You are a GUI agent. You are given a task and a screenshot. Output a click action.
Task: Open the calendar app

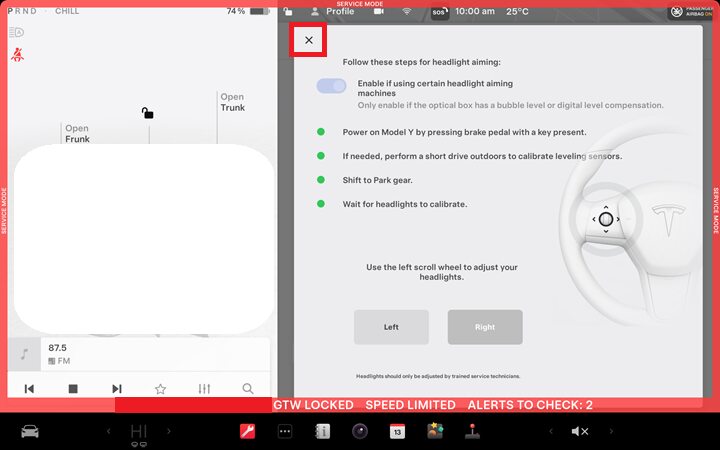[397, 431]
